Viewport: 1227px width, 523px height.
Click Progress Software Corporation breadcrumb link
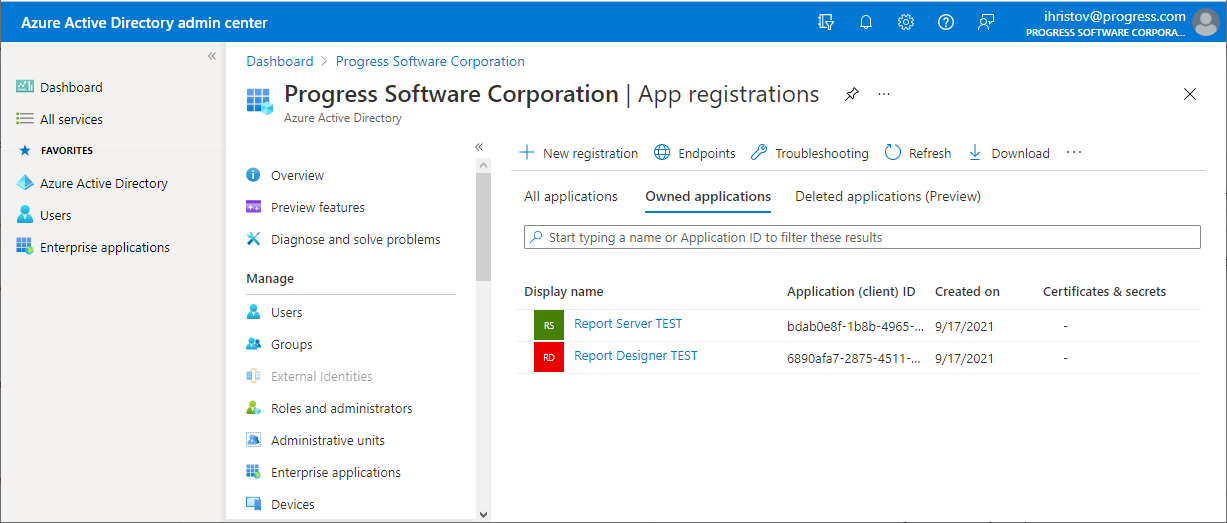coord(430,61)
